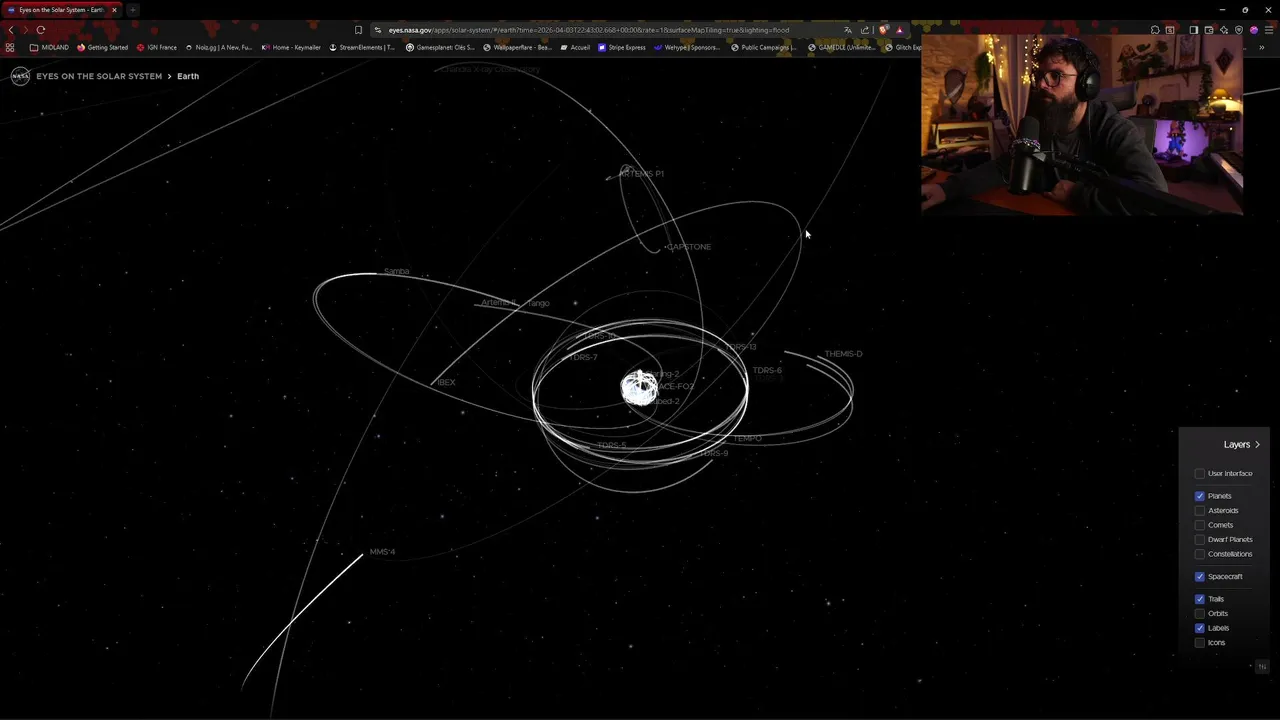
Task: Open the Gamesplanet bookmark
Action: (440, 47)
